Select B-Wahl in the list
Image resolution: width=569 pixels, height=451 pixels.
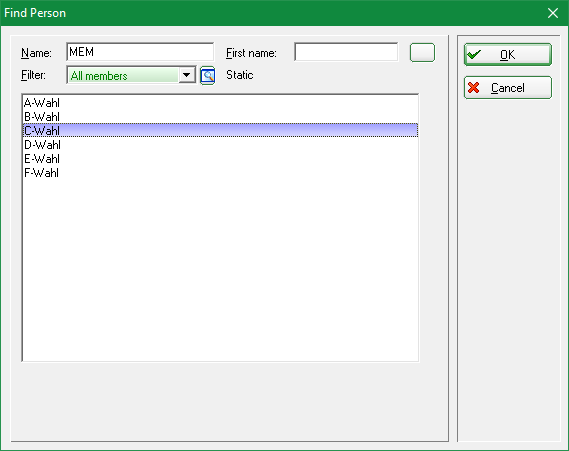click(x=220, y=116)
